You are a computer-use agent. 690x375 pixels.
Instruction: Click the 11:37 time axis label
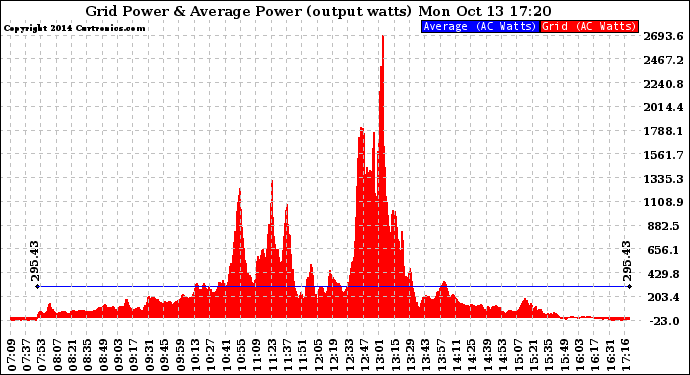pos(286,354)
